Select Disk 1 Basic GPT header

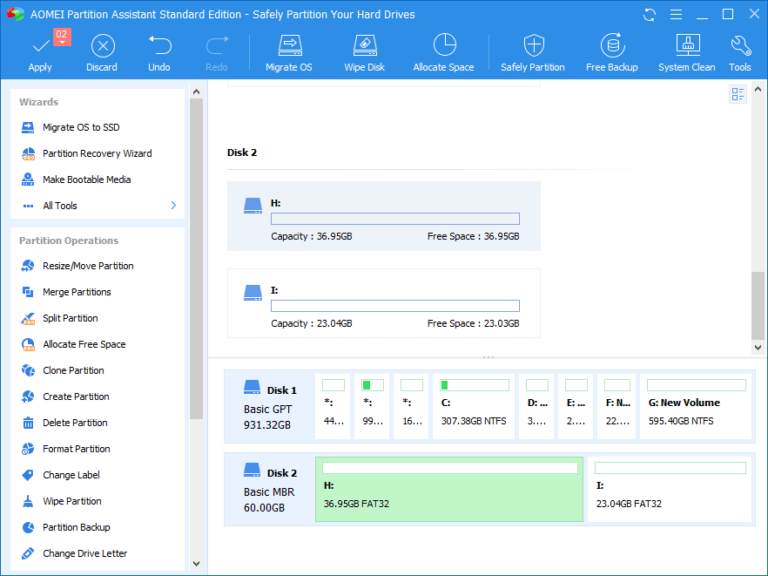point(269,407)
